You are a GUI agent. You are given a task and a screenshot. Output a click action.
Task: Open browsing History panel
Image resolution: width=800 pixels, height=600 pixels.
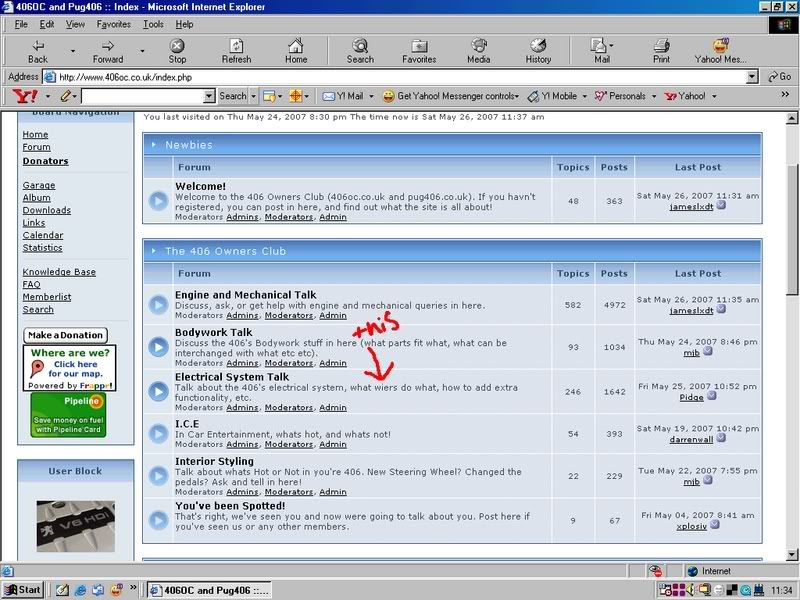click(x=538, y=51)
